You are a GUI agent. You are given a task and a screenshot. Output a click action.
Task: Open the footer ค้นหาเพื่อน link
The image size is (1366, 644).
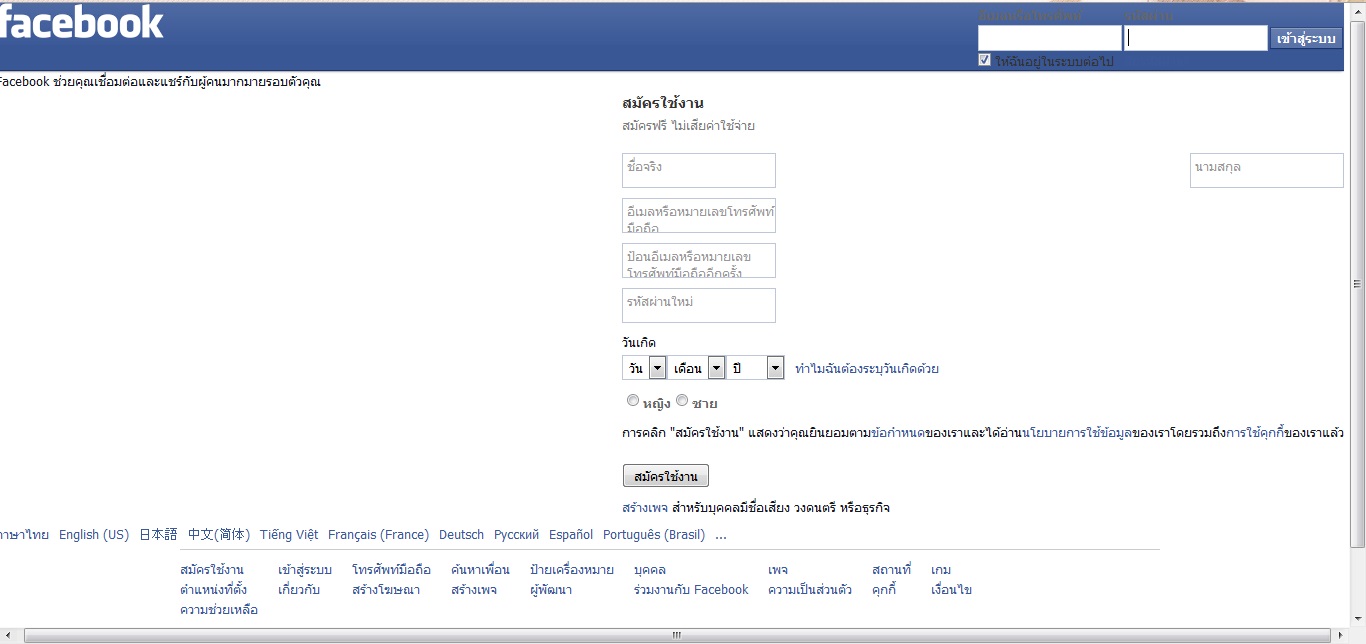pos(480,570)
